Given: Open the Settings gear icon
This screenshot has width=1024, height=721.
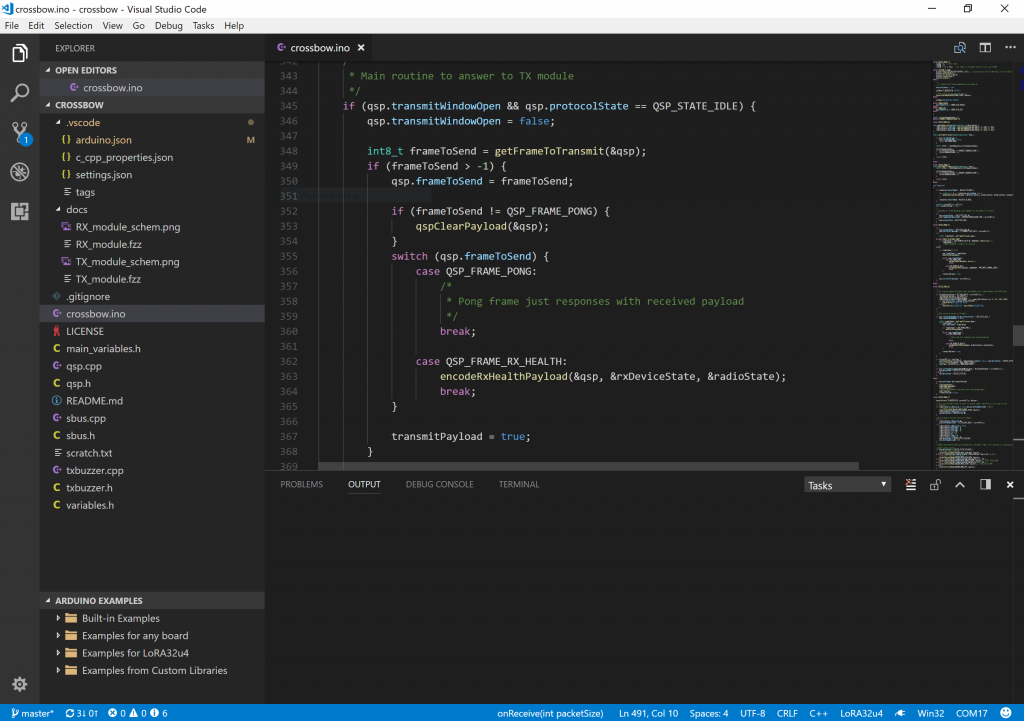Looking at the screenshot, I should 19,684.
